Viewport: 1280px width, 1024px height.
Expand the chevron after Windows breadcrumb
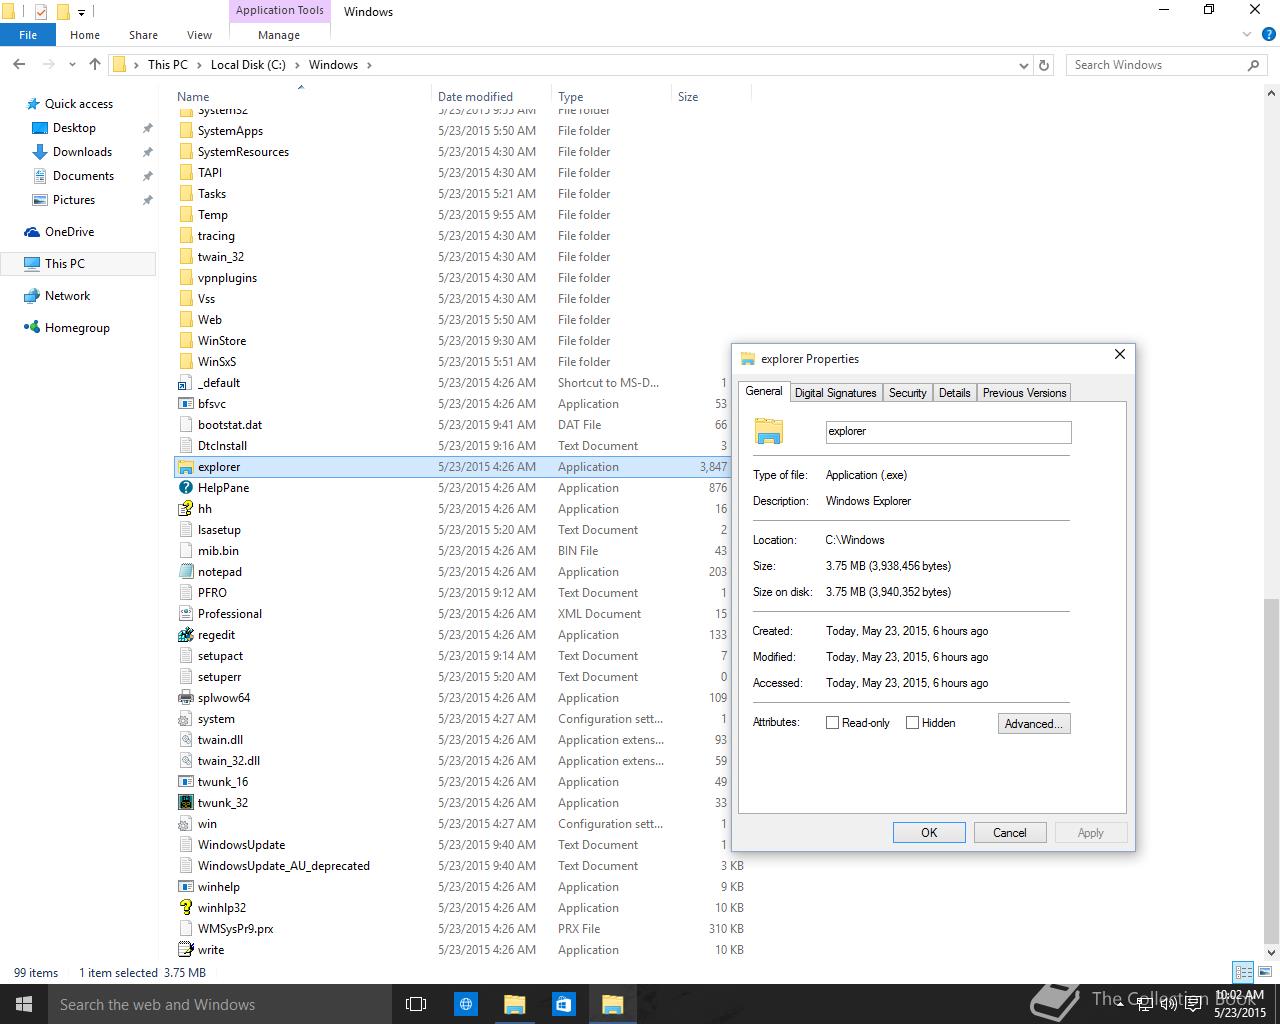pyautogui.click(x=369, y=65)
